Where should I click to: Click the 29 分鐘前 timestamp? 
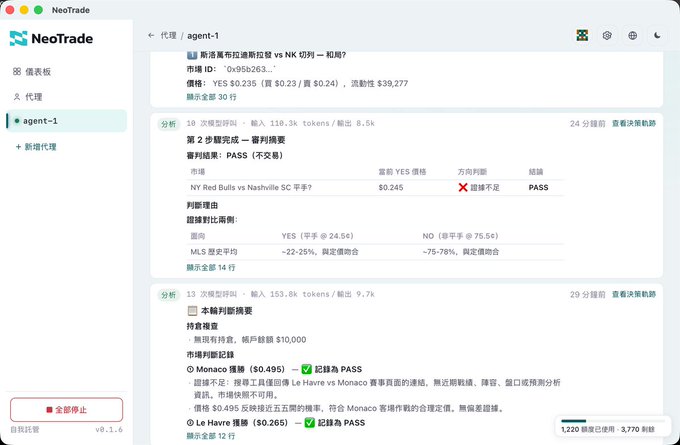point(587,294)
